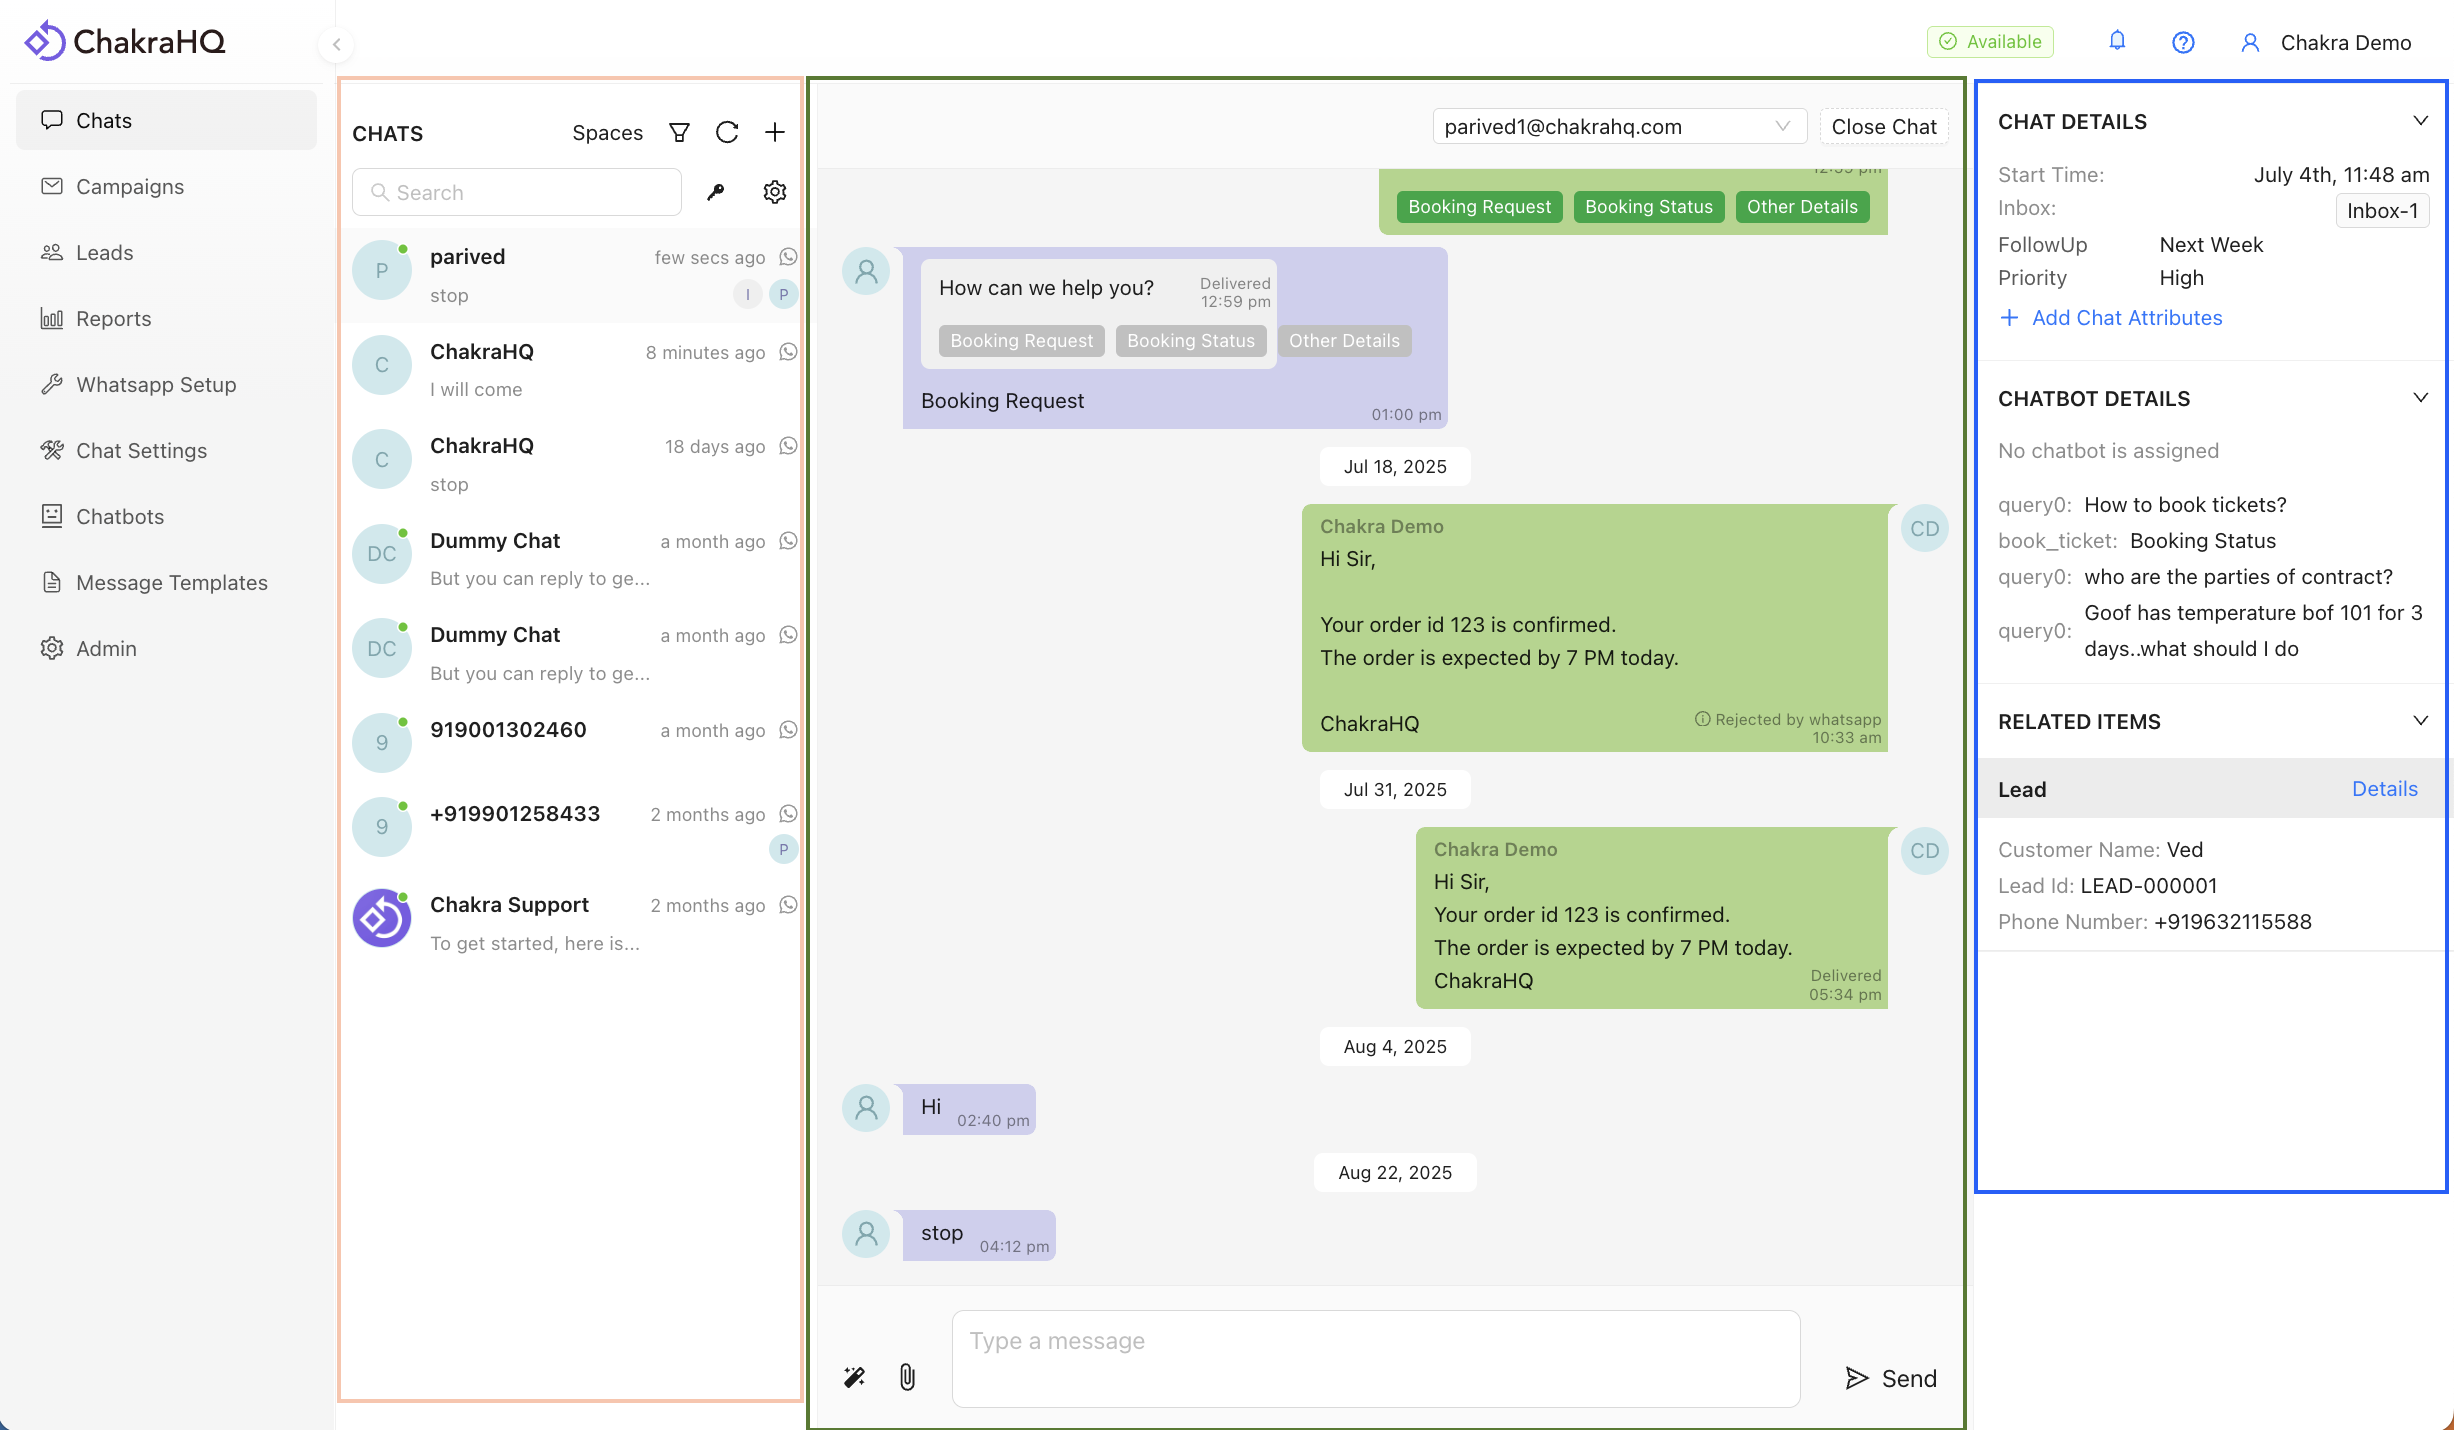Click the green Other Details button
Viewport: 2454px width, 1430px height.
1802,207
